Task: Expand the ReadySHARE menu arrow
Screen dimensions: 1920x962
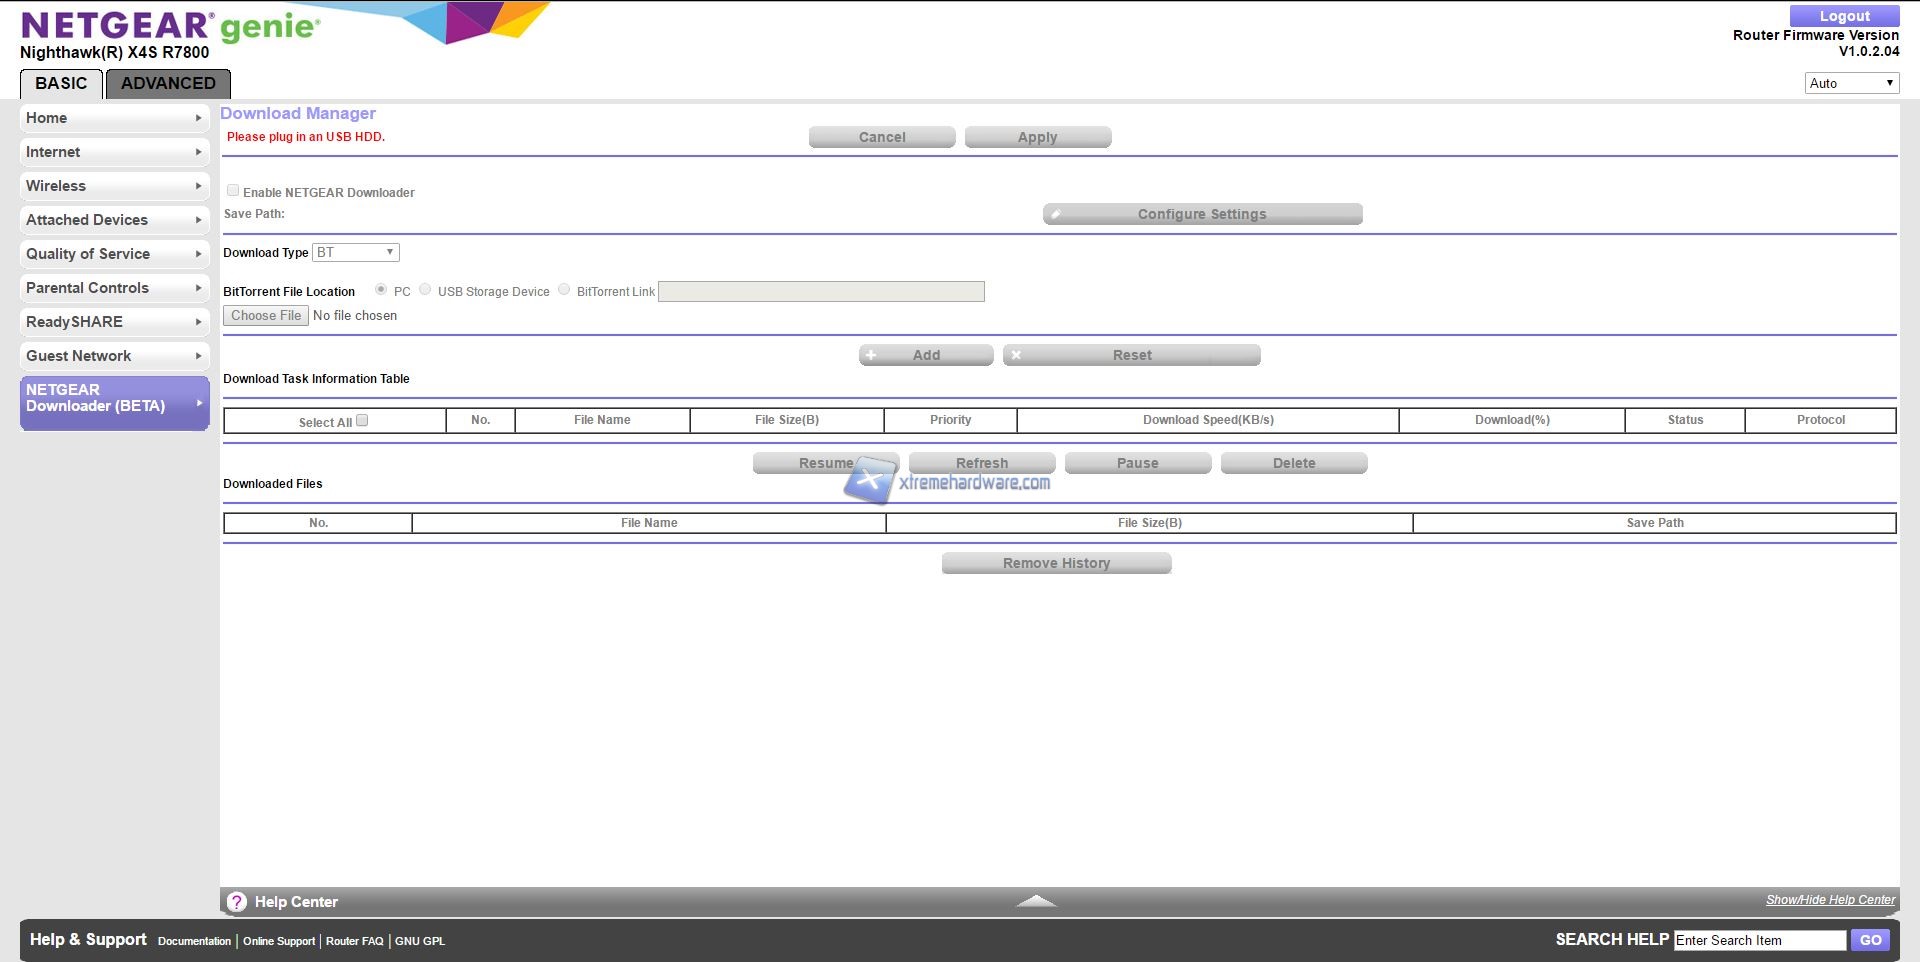Action: tap(198, 322)
